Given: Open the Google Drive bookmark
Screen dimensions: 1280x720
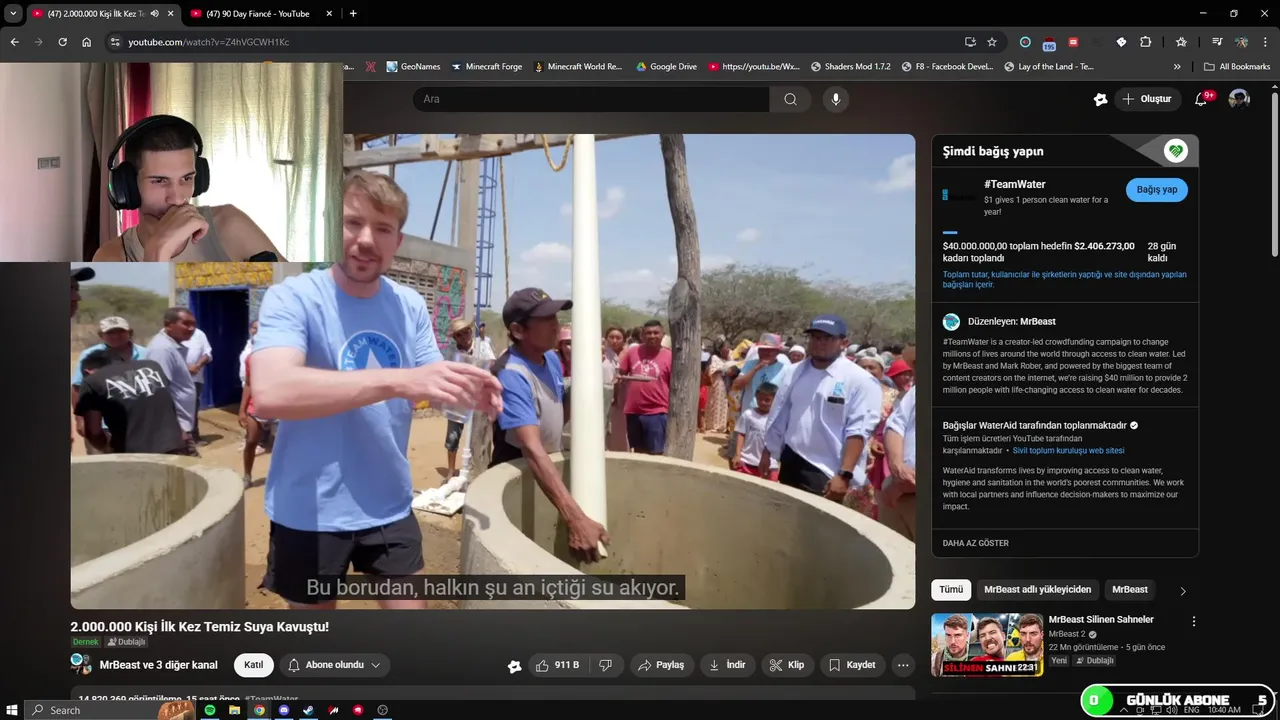Looking at the screenshot, I should point(665,67).
